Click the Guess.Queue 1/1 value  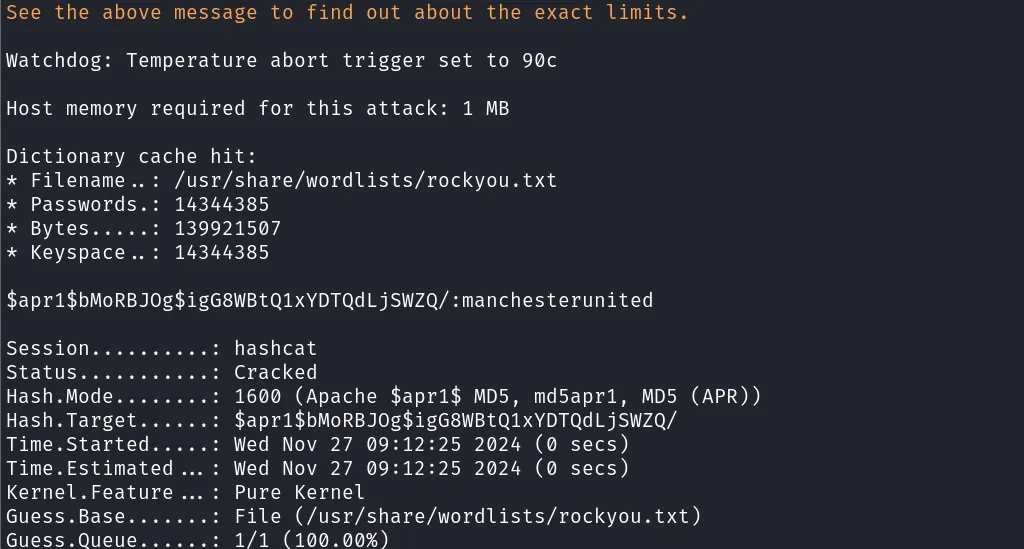pos(251,541)
